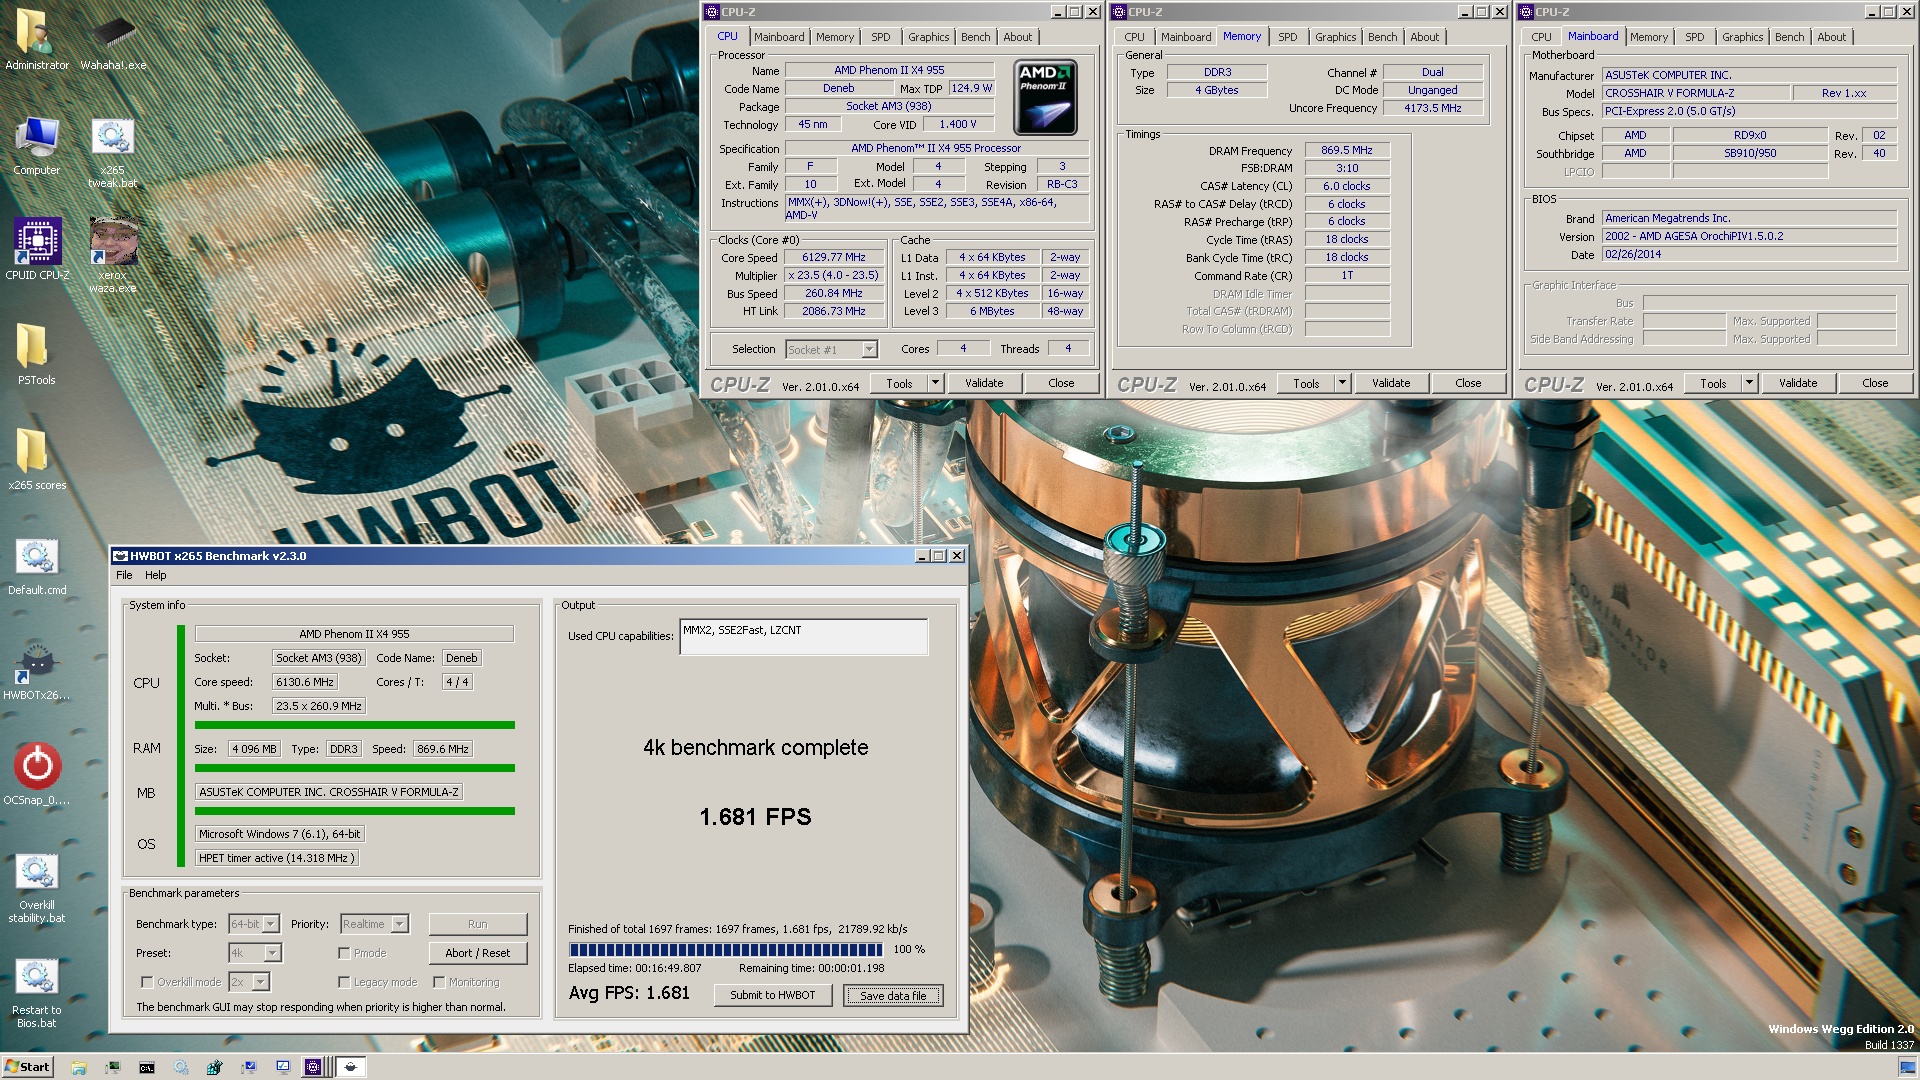Click the Save data file button
This screenshot has height=1080, width=1920.
coord(893,995)
